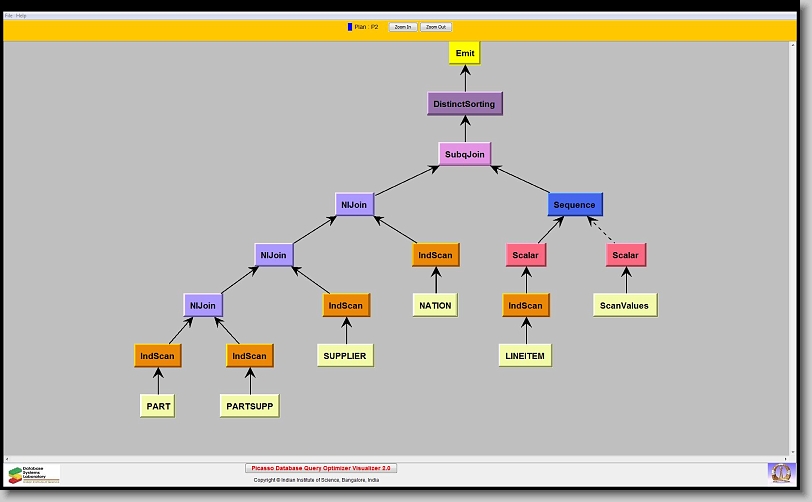Click the Picasso Database Query Optimizer Visualizer button
This screenshot has width=812, height=502.
tap(321, 467)
